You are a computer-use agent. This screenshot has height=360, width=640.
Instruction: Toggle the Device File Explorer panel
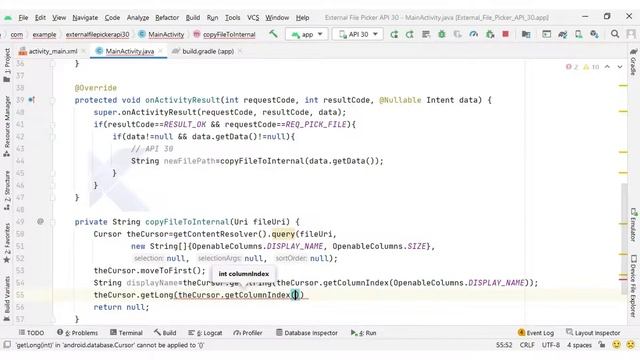(x=633, y=286)
